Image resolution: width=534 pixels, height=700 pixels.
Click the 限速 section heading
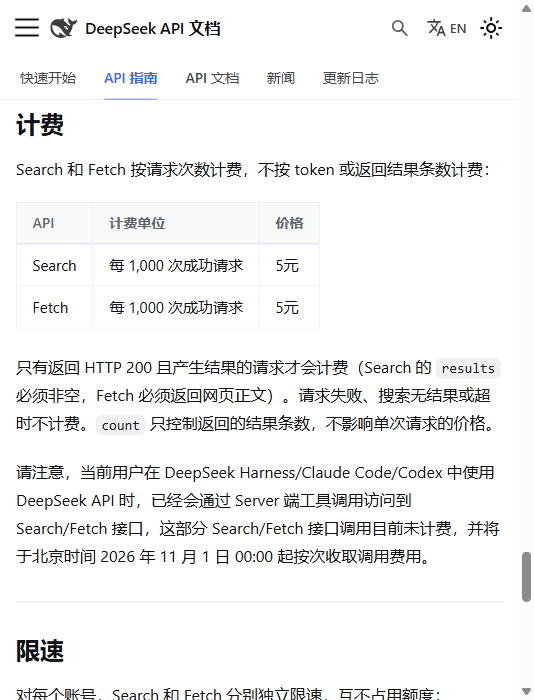pyautogui.click(x=40, y=651)
